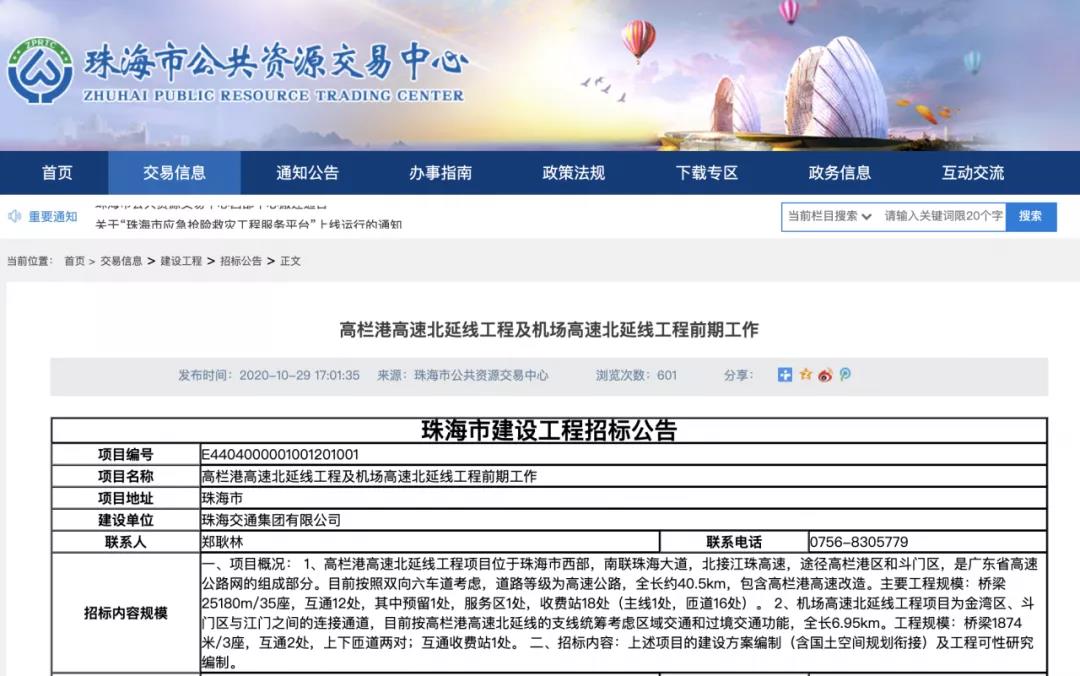Click the Zhuhai trading center logo
This screenshot has height=676, width=1080.
(40, 72)
